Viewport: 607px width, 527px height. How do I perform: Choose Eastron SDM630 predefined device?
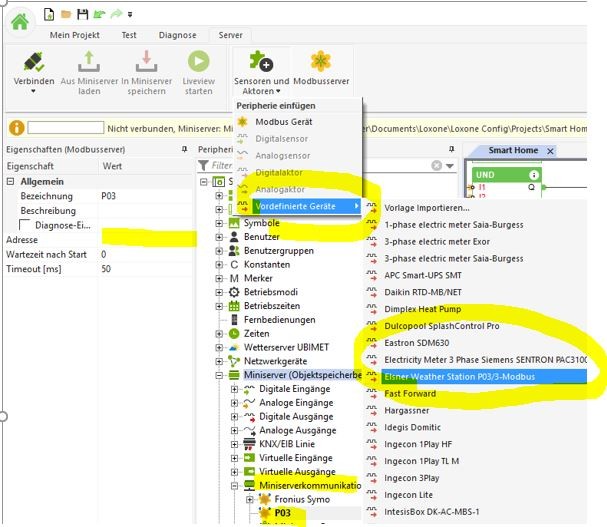point(417,343)
